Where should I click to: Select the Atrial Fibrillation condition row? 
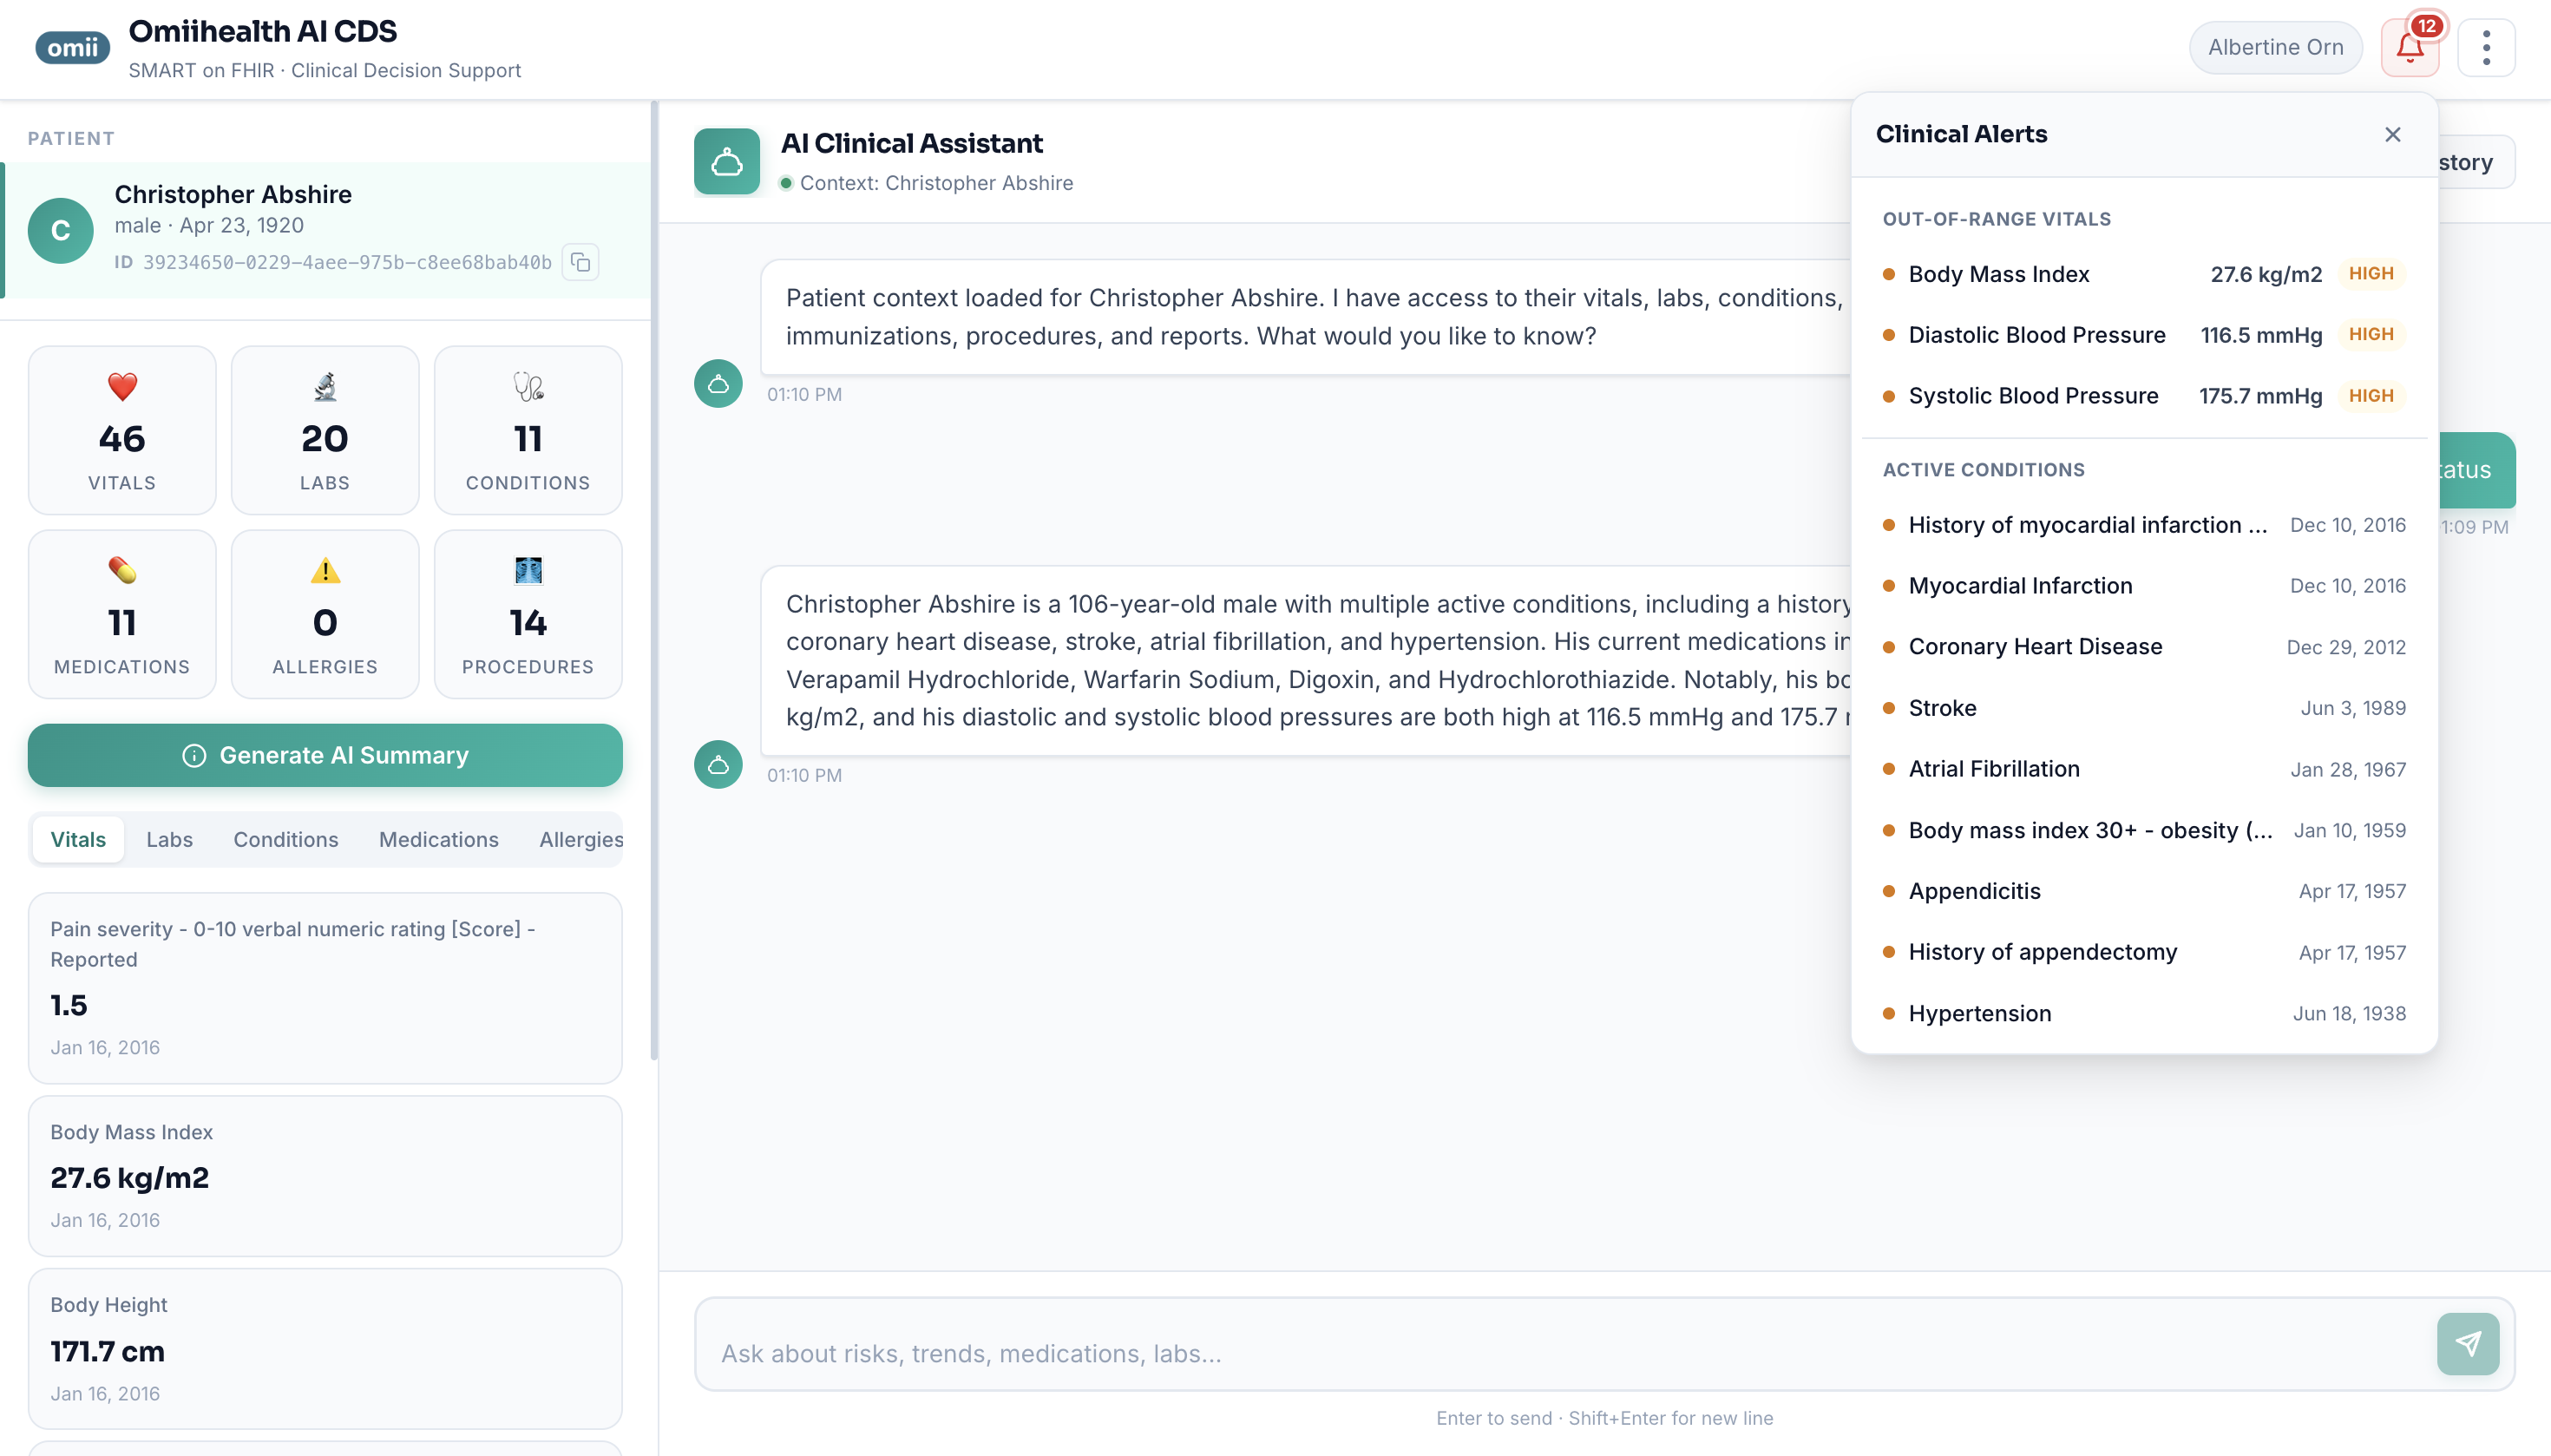(x=2144, y=769)
